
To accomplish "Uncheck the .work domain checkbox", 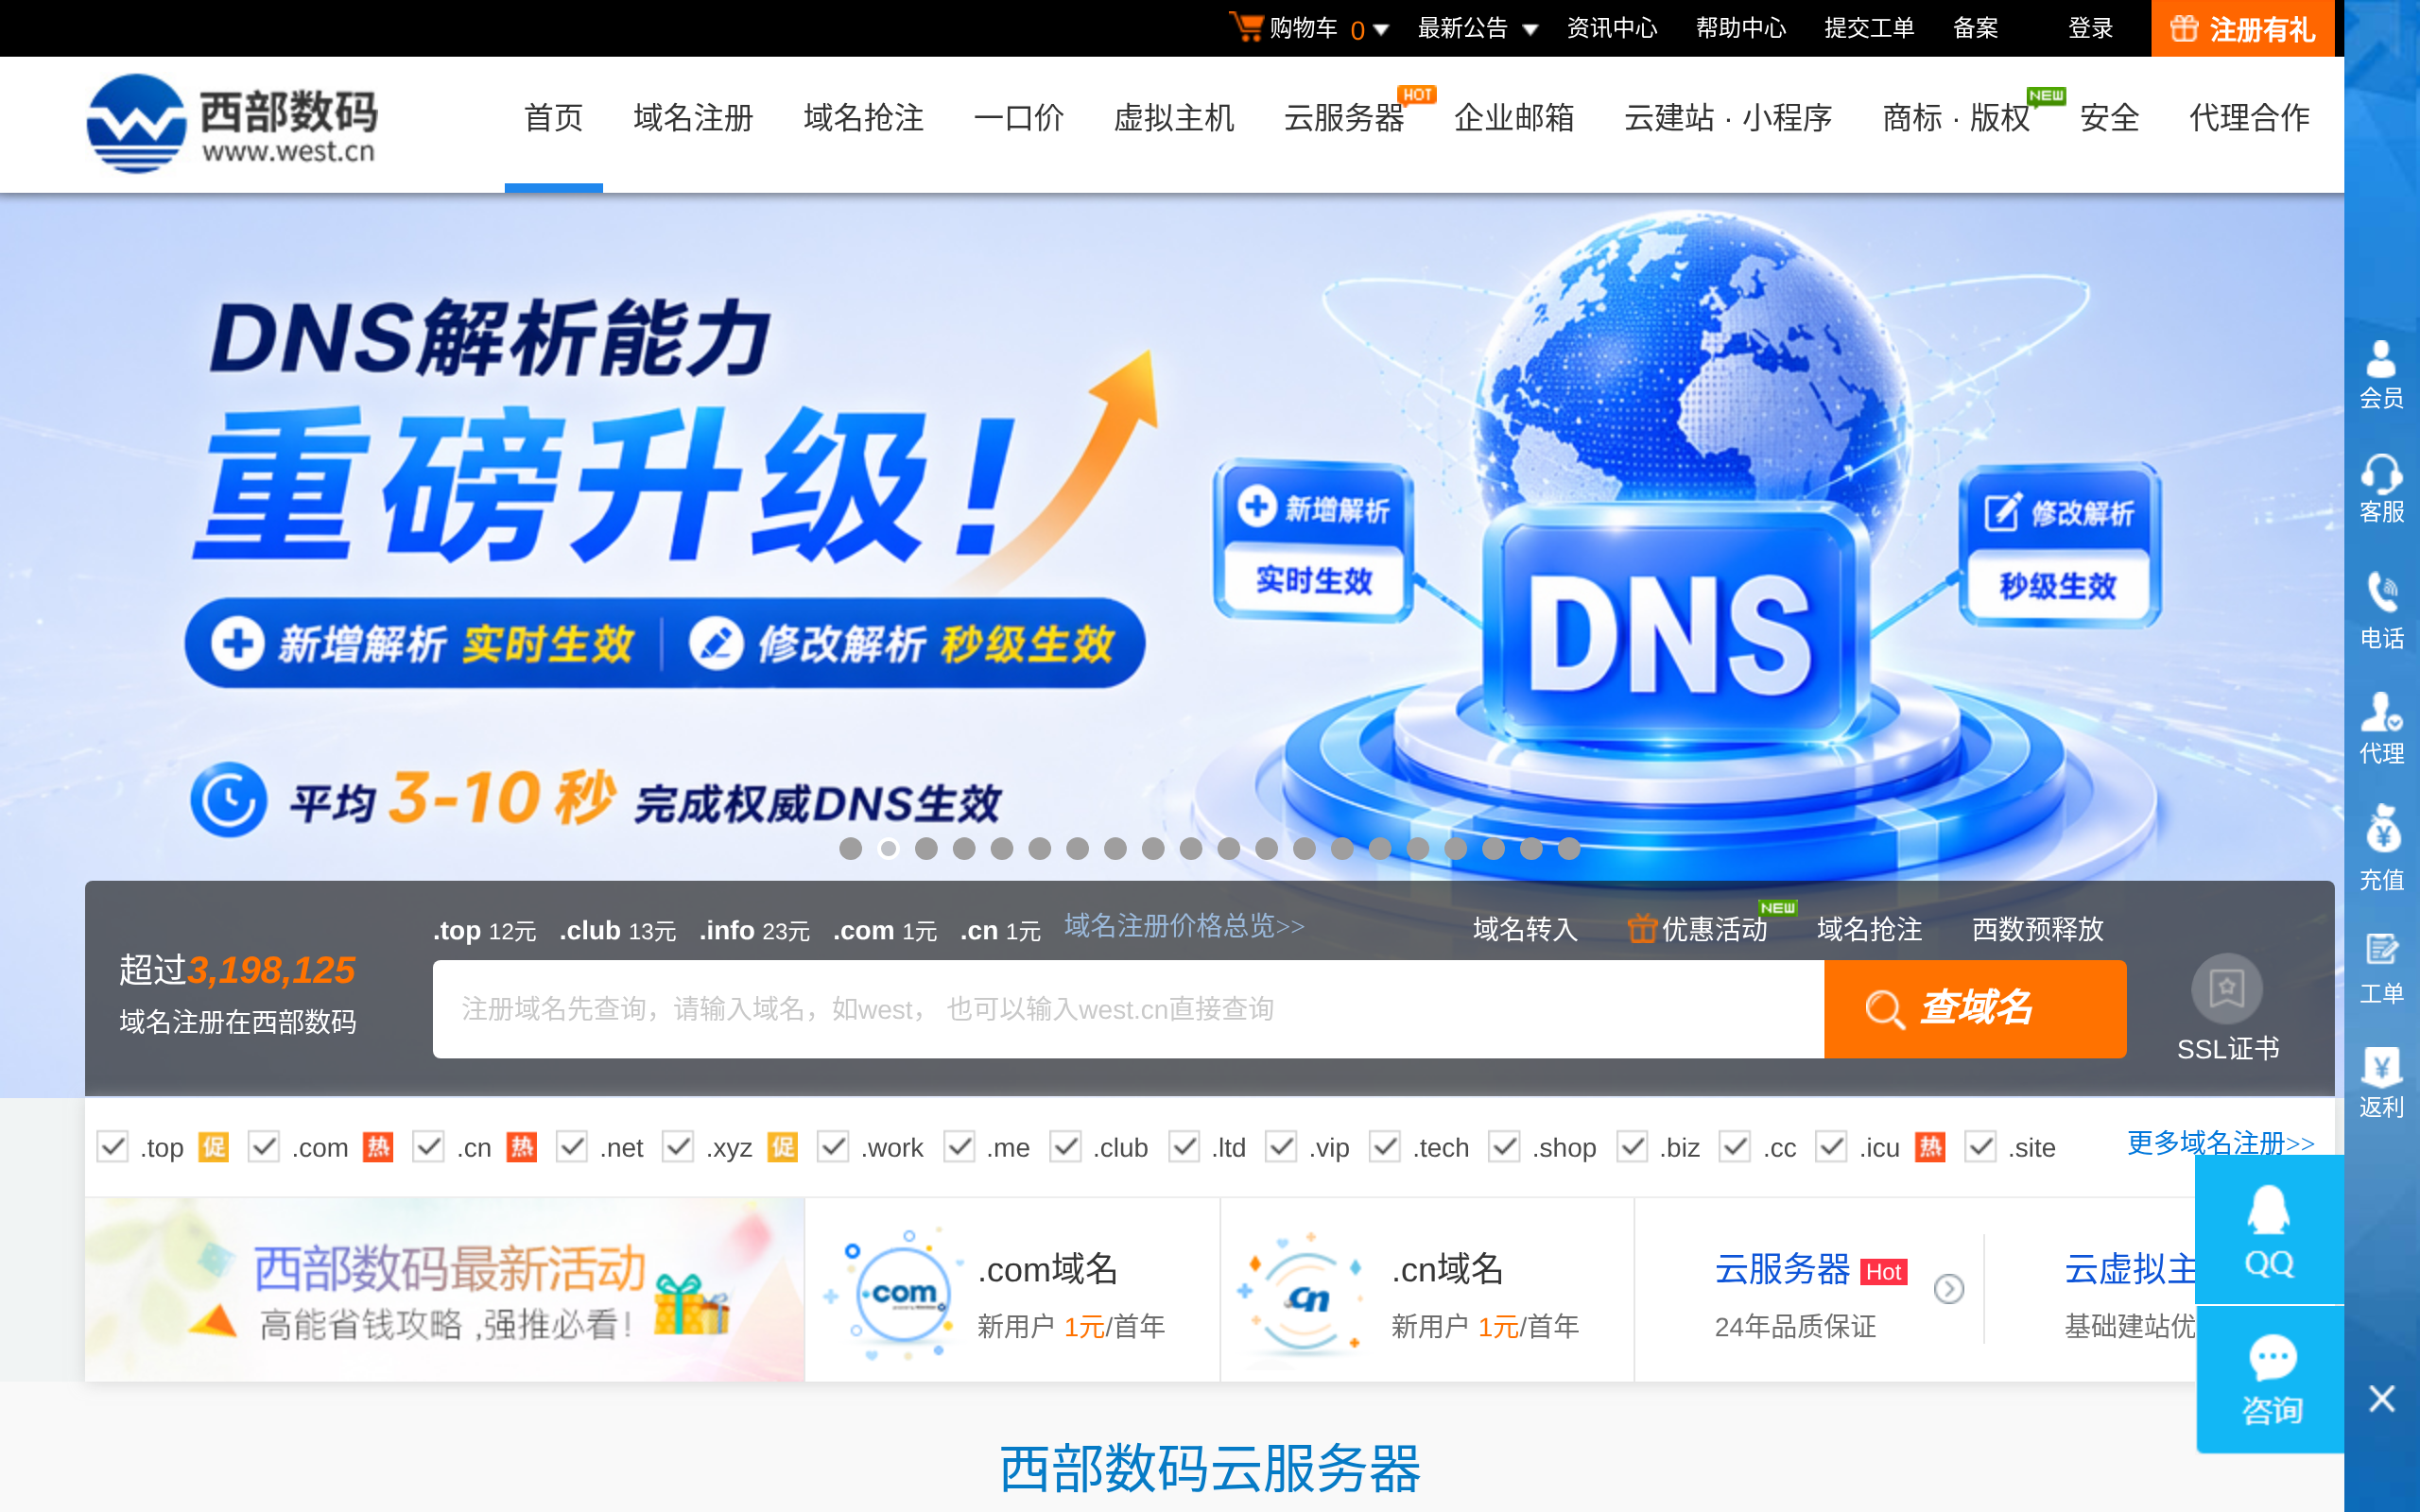I will pyautogui.click(x=833, y=1147).
